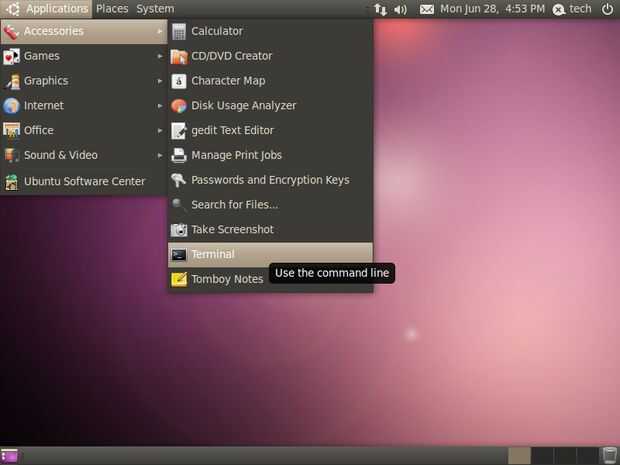
Task: Open the System menu
Action: point(155,9)
